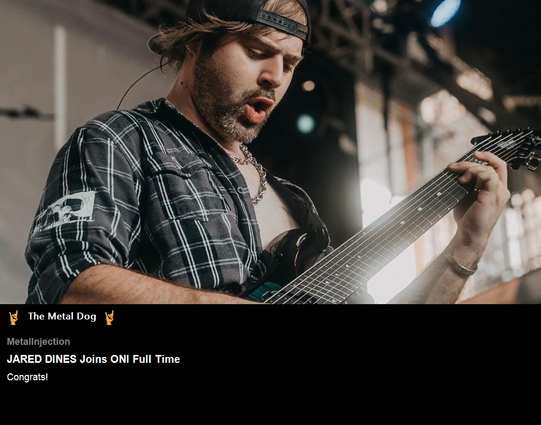The image size is (541, 425).
Task: Click the word Dog in the title
Action: pyautogui.click(x=86, y=316)
